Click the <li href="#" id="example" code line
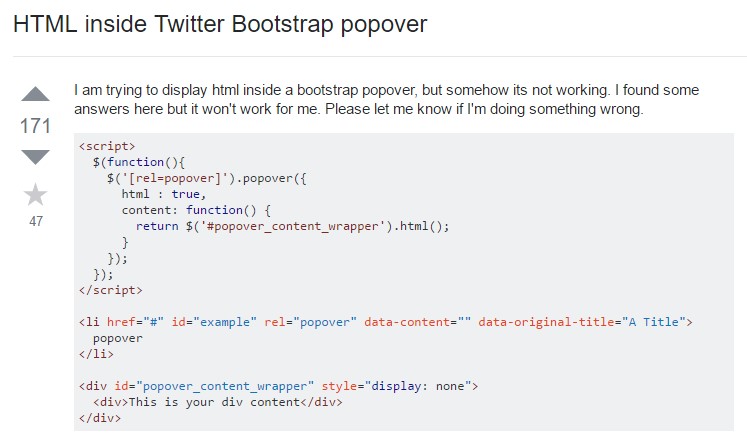 point(386,322)
